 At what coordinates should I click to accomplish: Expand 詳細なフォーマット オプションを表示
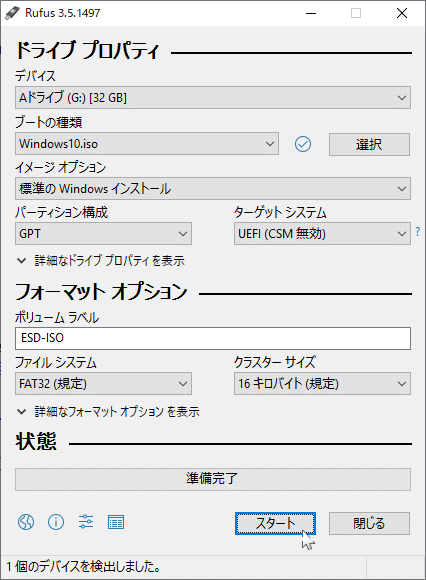click(x=108, y=411)
